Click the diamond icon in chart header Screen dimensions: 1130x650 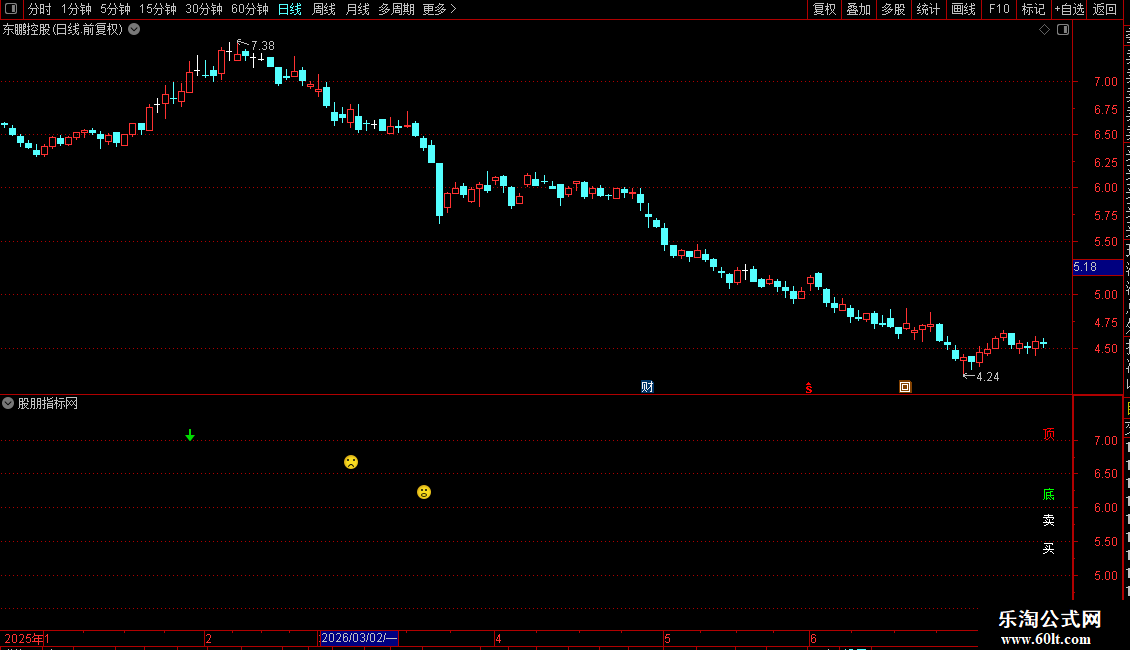[x=1044, y=30]
